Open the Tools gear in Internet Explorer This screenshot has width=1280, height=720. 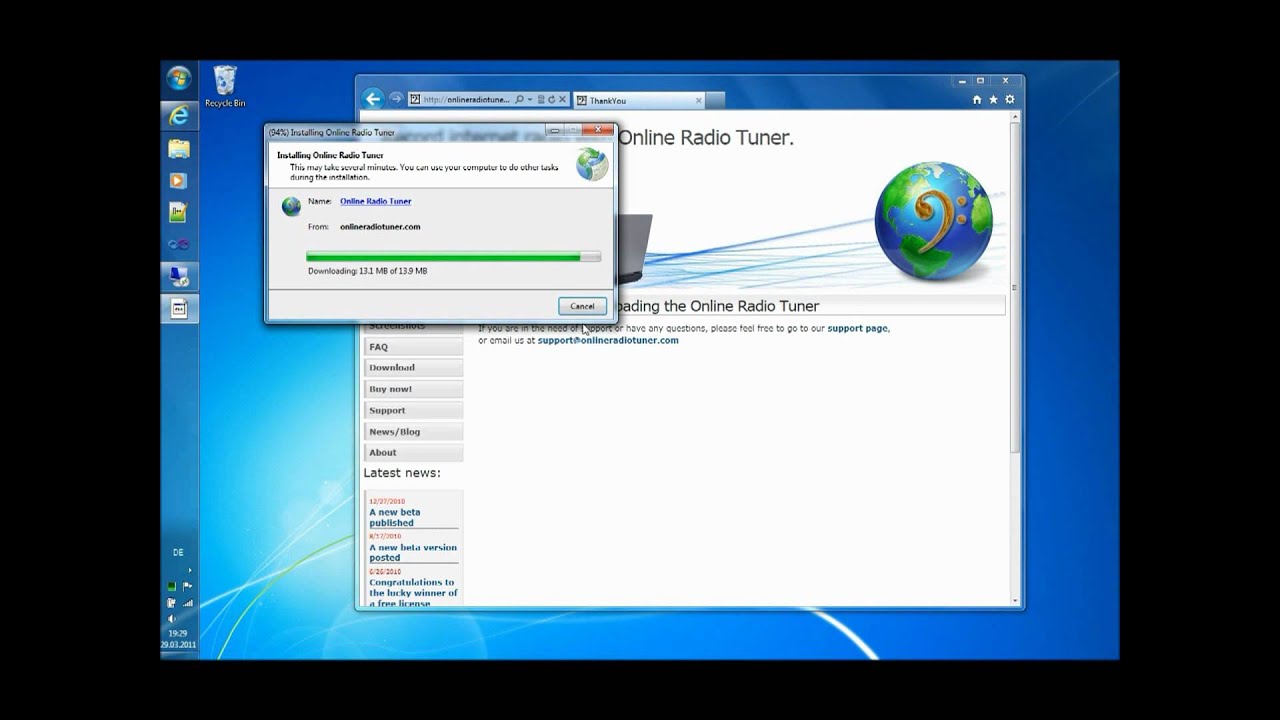point(1009,100)
